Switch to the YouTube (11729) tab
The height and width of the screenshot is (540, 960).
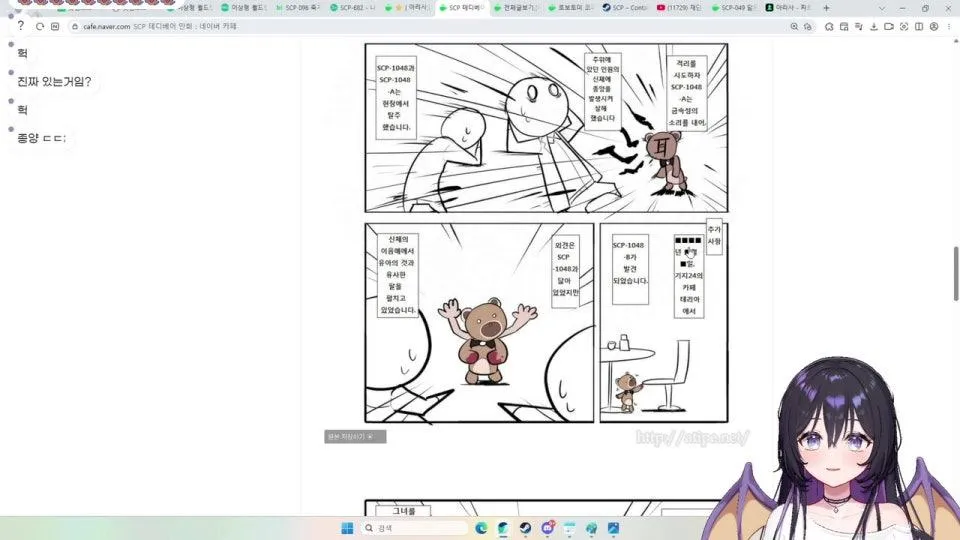click(x=680, y=8)
